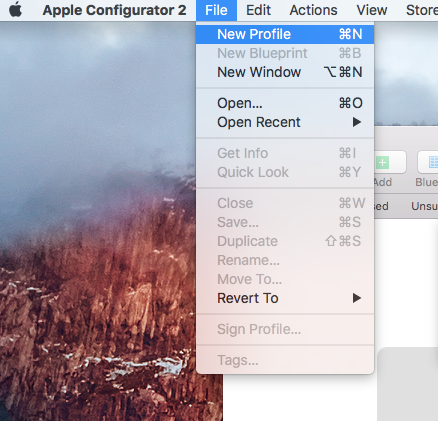The width and height of the screenshot is (438, 421).
Task: Choose Open... from the File menu
Action: [285, 103]
